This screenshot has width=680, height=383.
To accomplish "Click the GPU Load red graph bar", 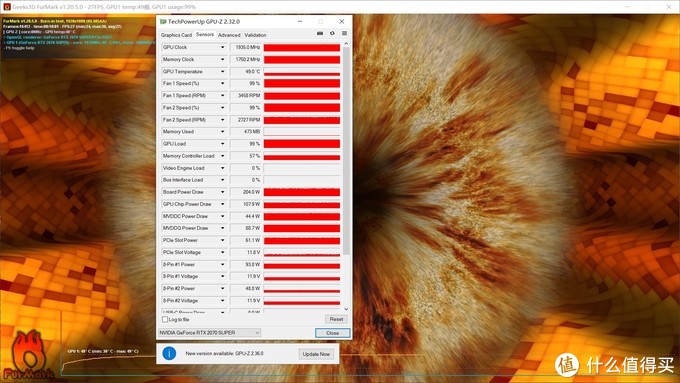I will (x=302, y=144).
